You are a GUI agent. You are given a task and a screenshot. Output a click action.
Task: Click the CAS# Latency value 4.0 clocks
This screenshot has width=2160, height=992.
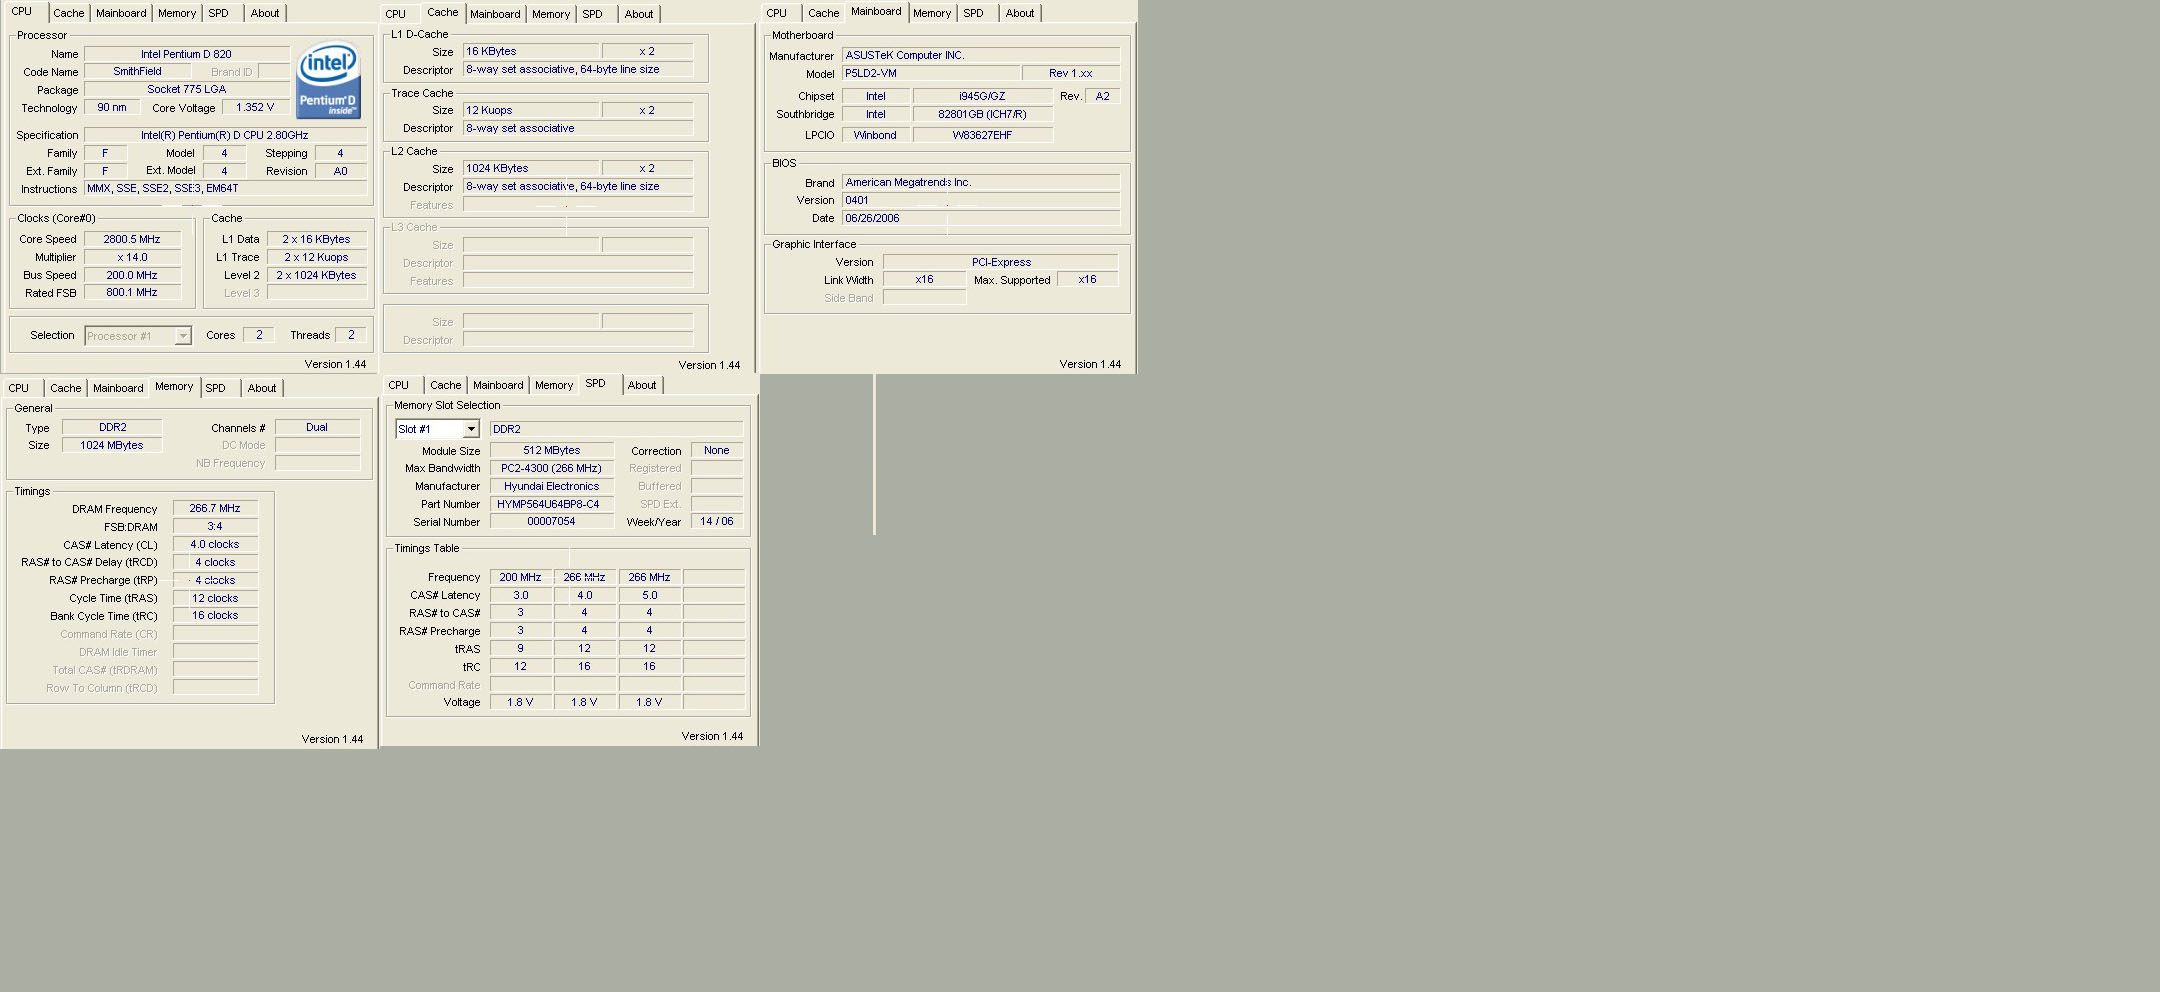pyautogui.click(x=215, y=545)
